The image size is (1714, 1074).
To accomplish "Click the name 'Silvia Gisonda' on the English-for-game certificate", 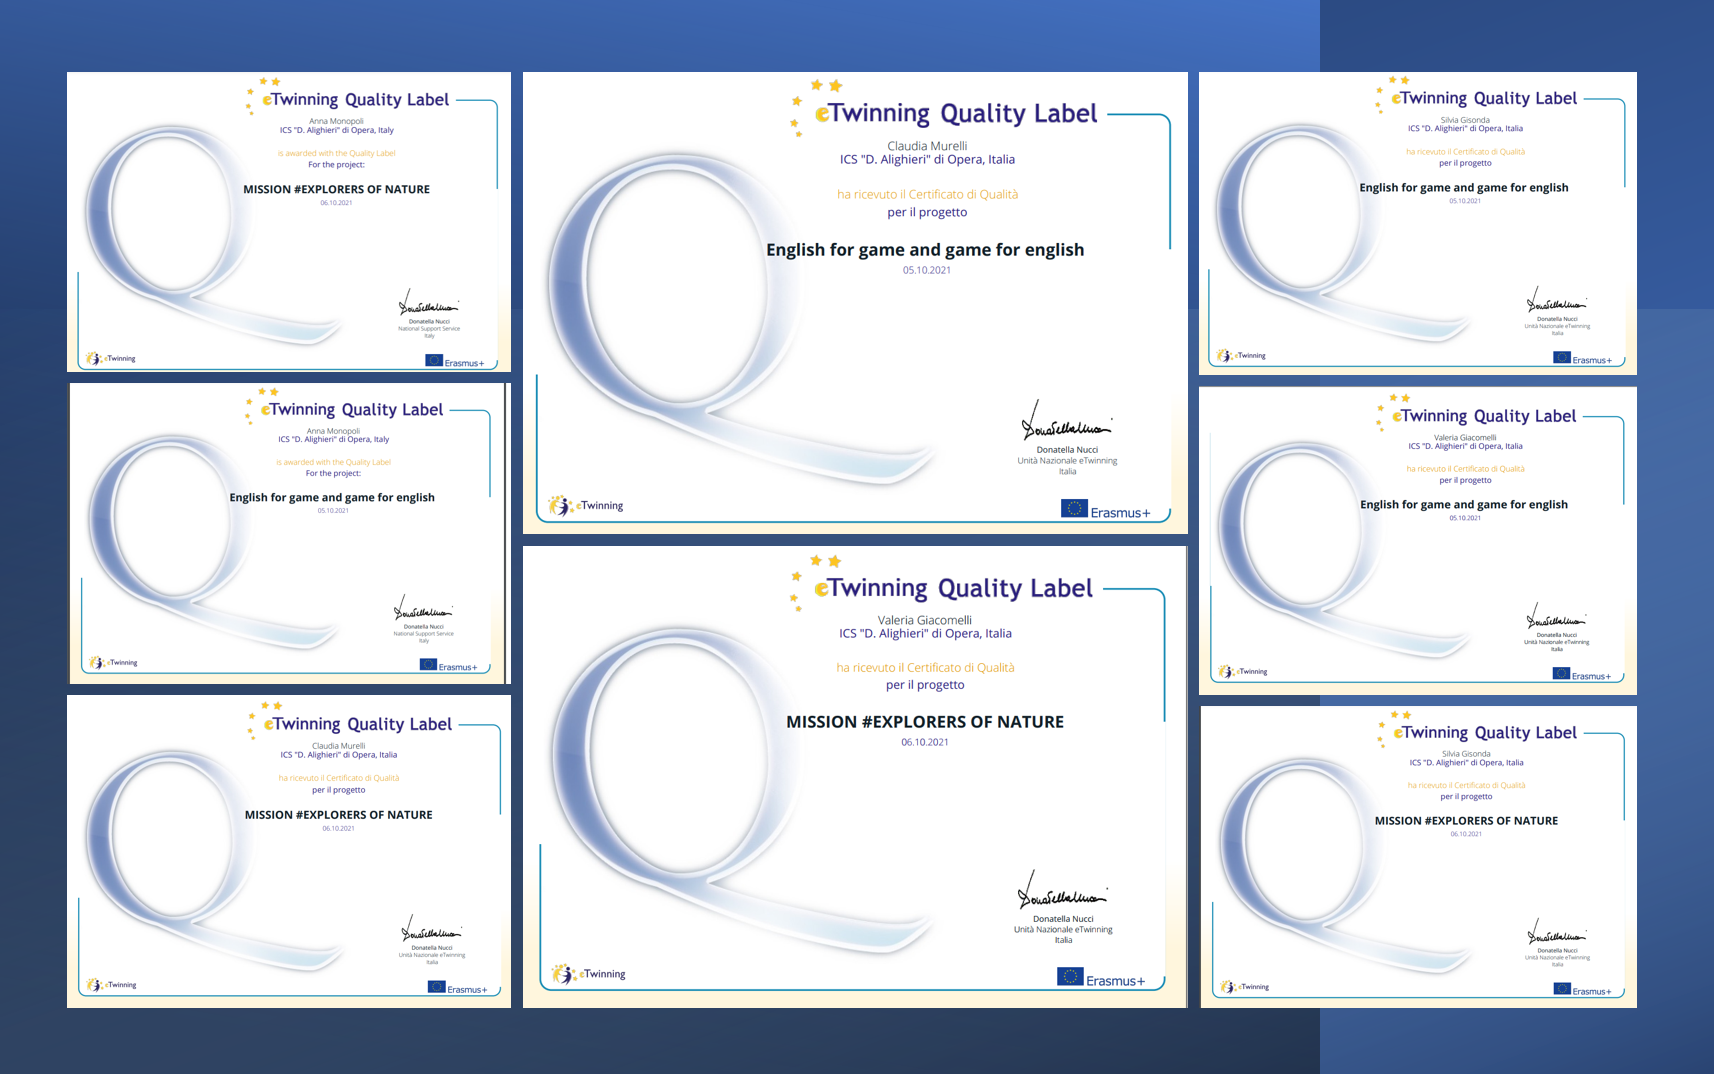I will pos(1465,120).
